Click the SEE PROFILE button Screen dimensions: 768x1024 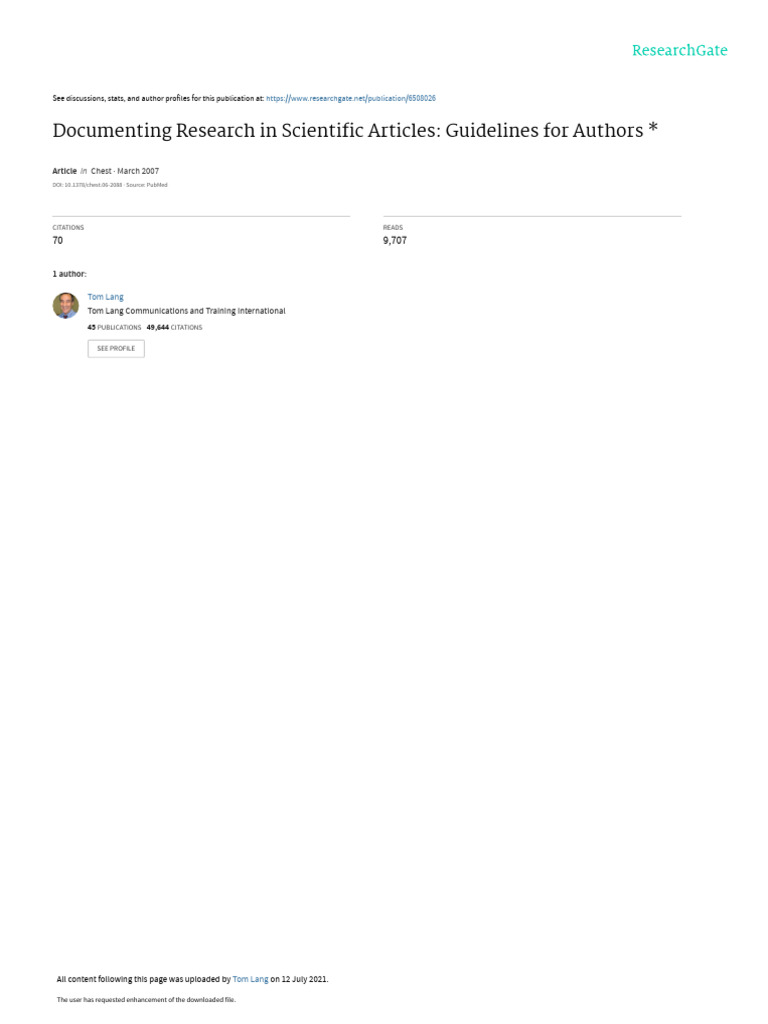pos(116,349)
